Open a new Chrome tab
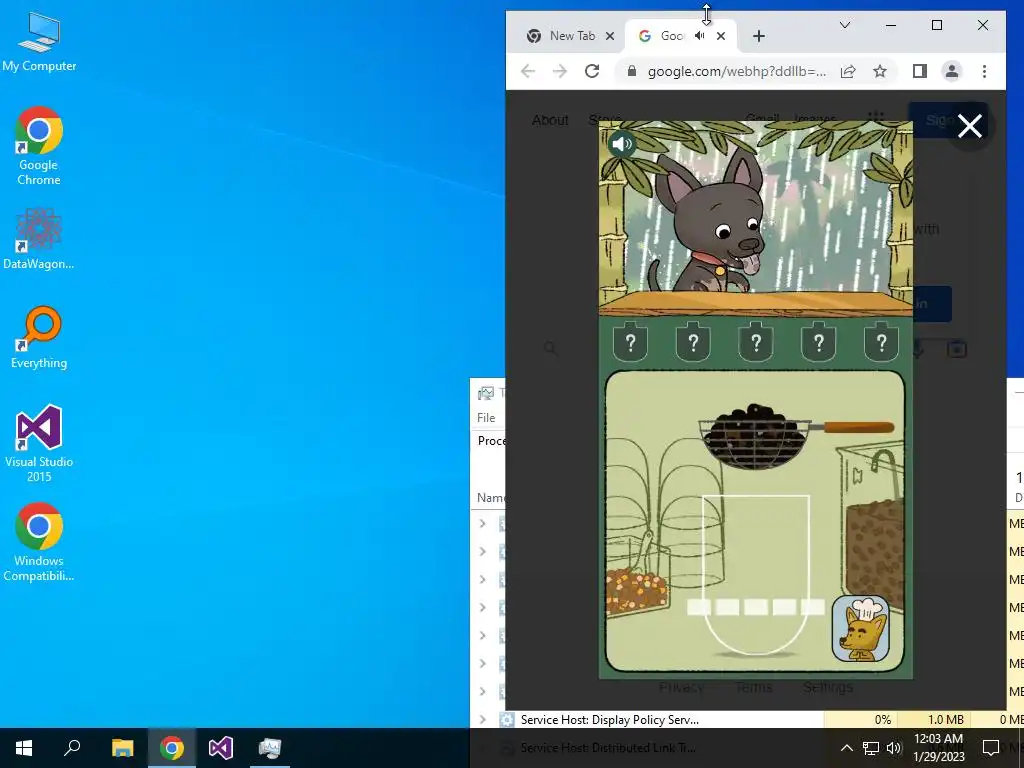 coord(758,36)
